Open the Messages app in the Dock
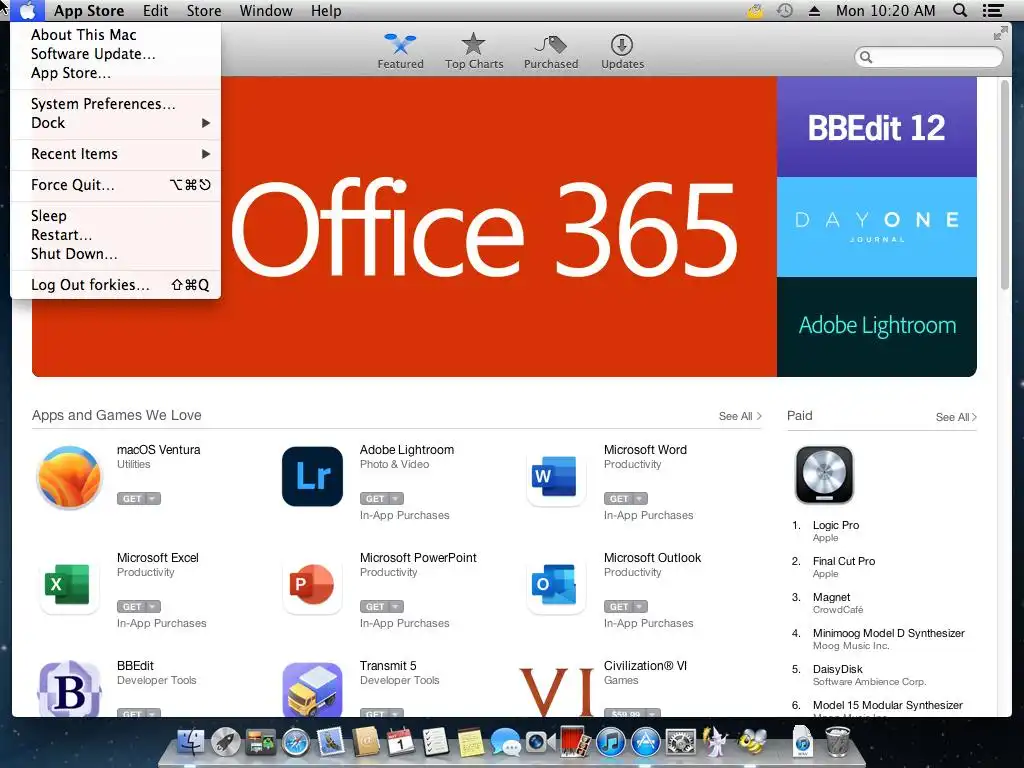Viewport: 1024px width, 768px height. (505, 743)
